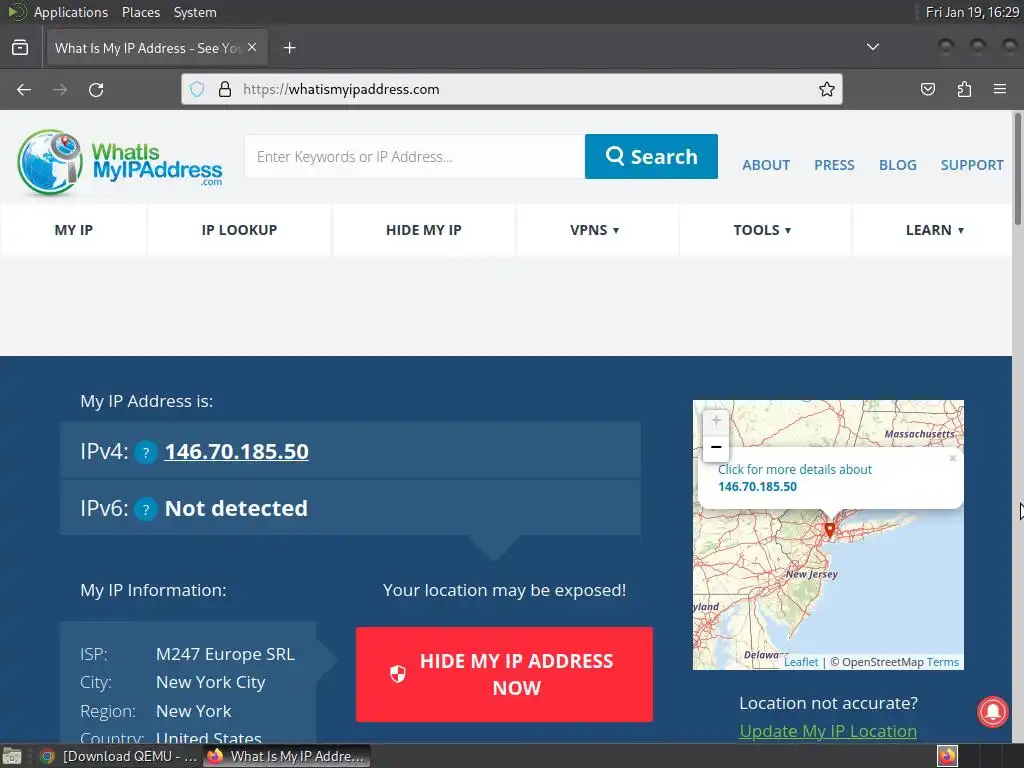Open the MY IP navigation item
Screen dimensions: 1024x768
pos(74,230)
